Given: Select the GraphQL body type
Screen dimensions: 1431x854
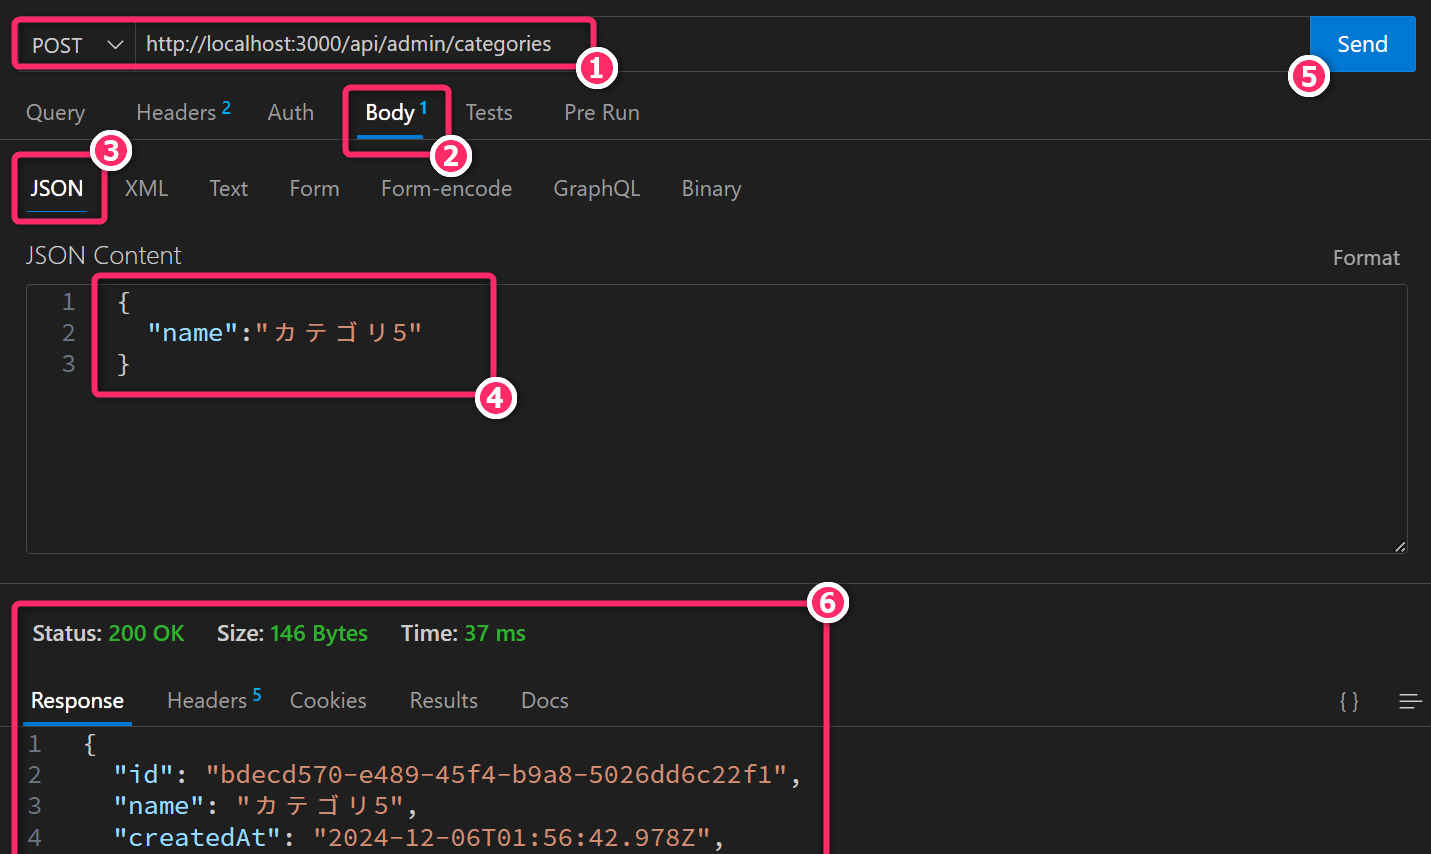Looking at the screenshot, I should (x=596, y=189).
